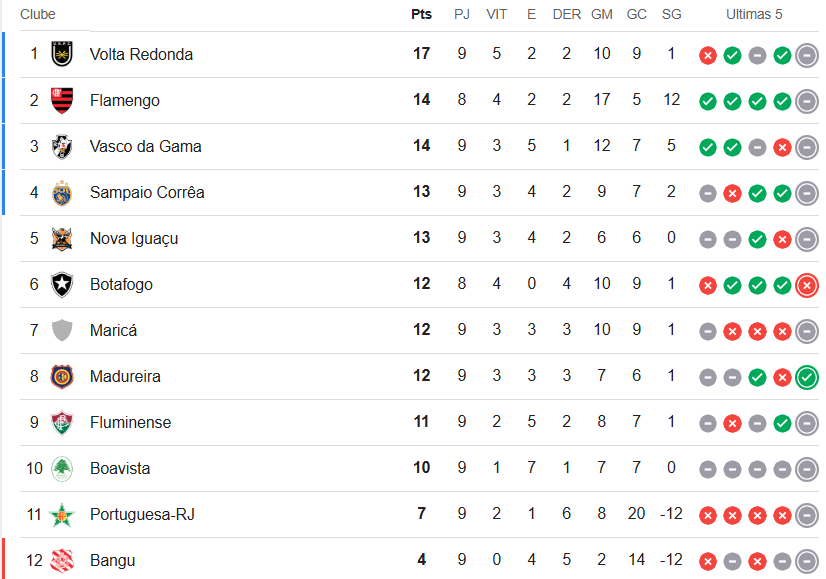Click the Vasco da Gama crest
This screenshot has height=579, width=826.
pyautogui.click(x=62, y=146)
